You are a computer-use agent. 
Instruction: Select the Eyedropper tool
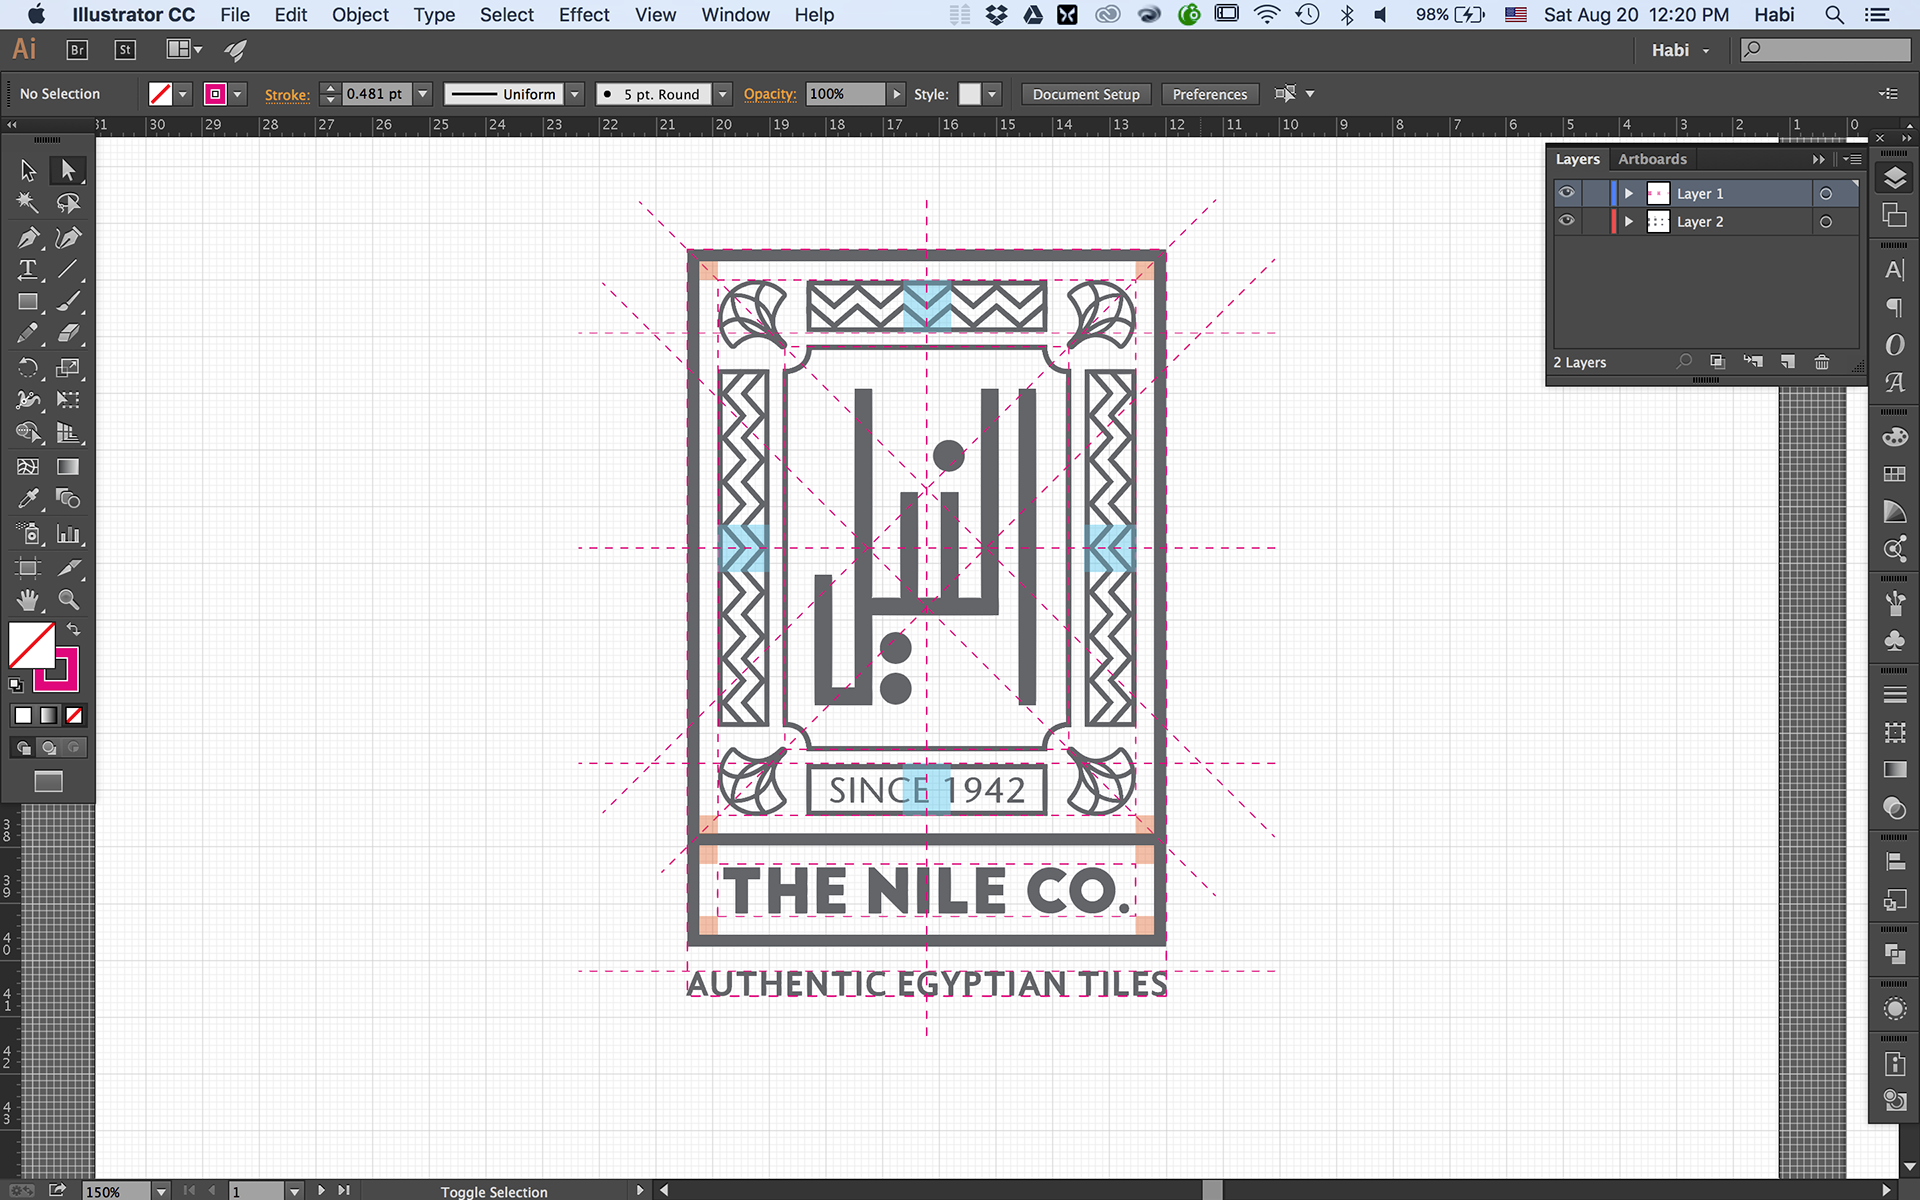click(28, 498)
